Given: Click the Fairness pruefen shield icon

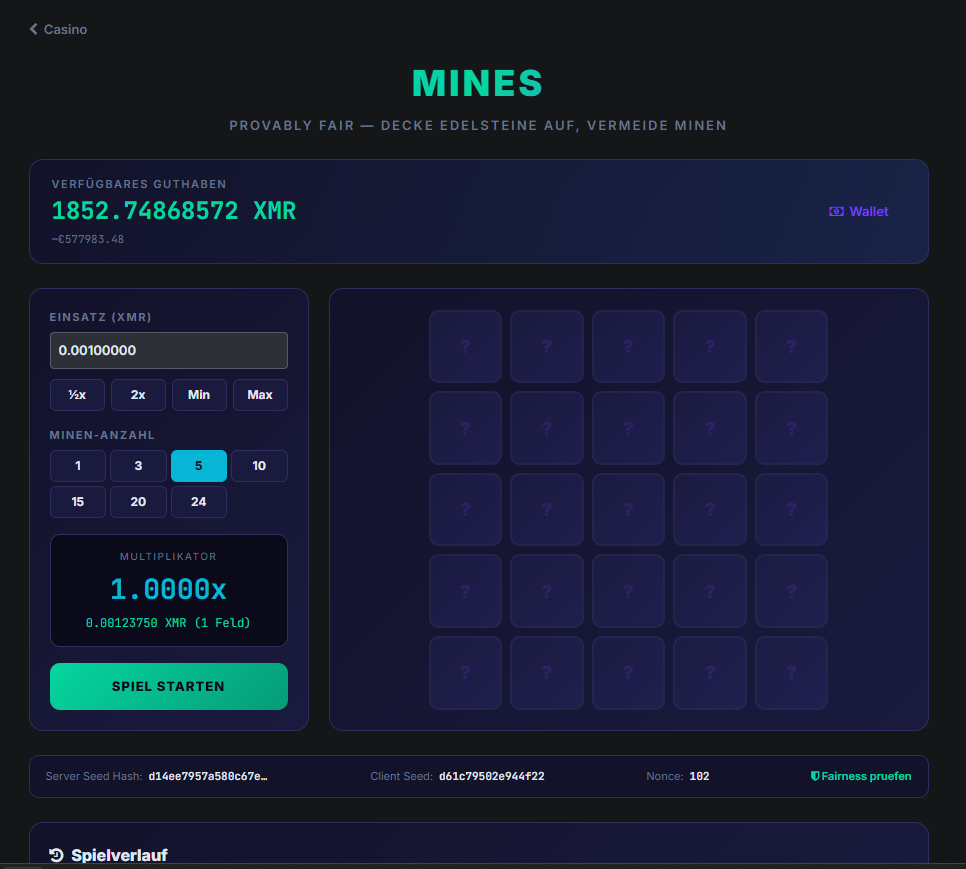Looking at the screenshot, I should pyautogui.click(x=814, y=776).
